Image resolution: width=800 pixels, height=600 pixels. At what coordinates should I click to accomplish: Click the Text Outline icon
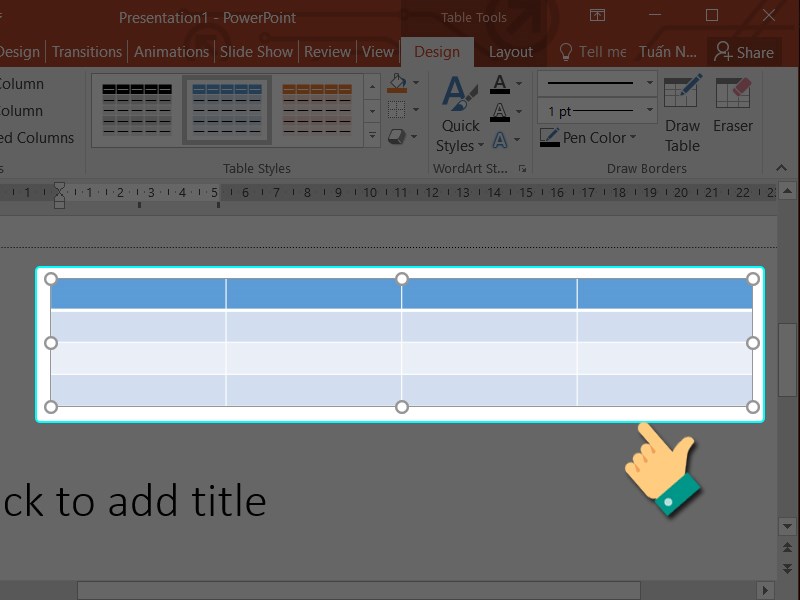click(501, 112)
